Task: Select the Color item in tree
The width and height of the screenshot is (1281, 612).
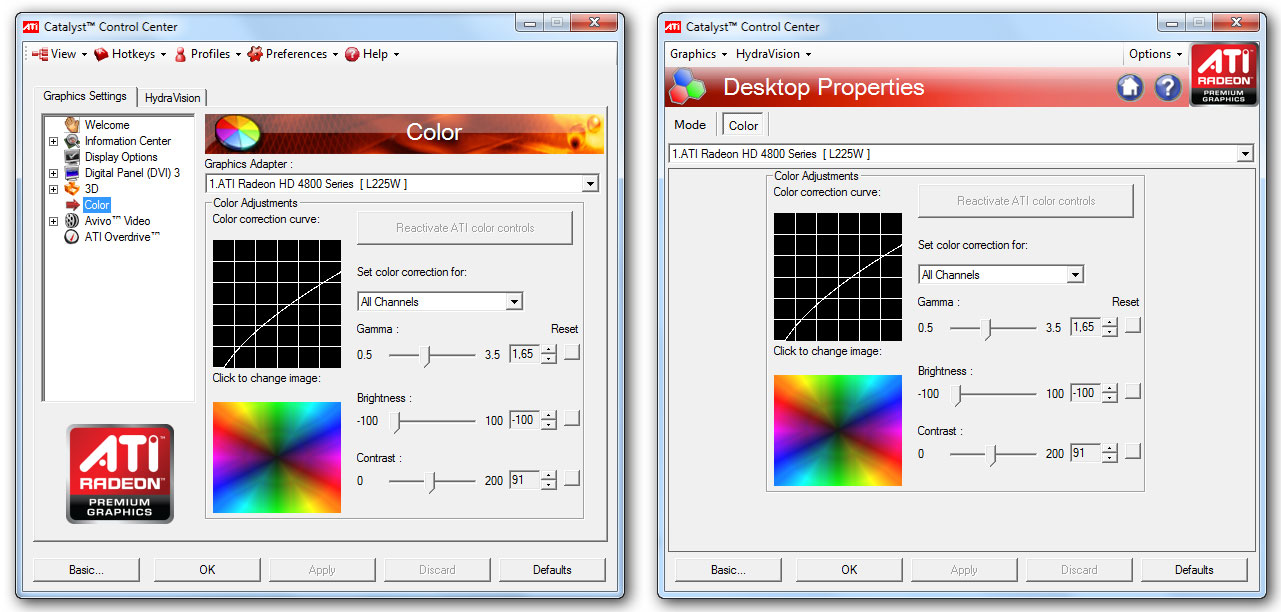Action: point(97,205)
